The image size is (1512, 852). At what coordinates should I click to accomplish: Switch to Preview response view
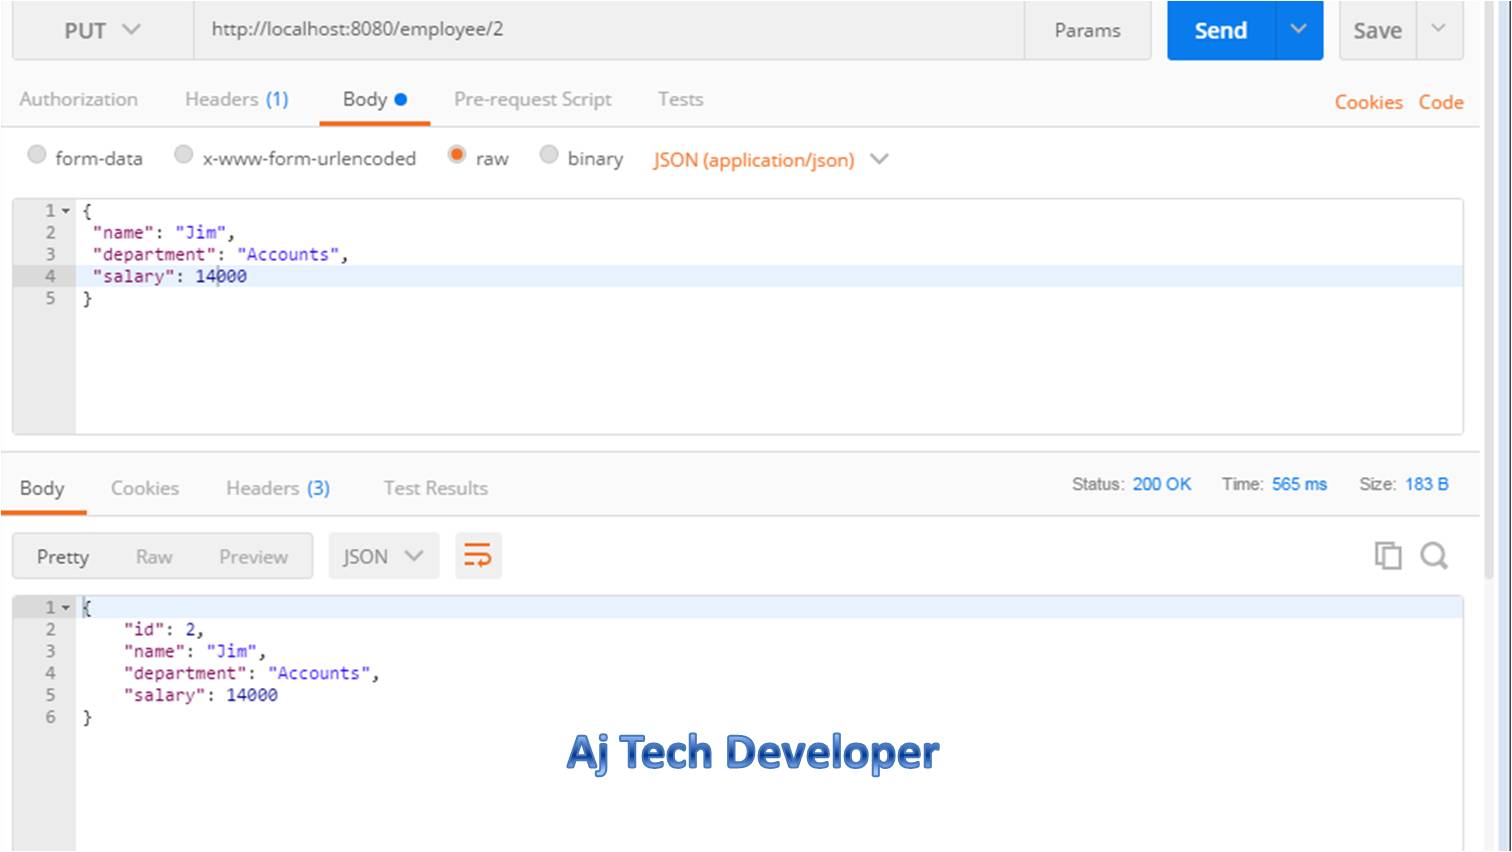point(254,556)
